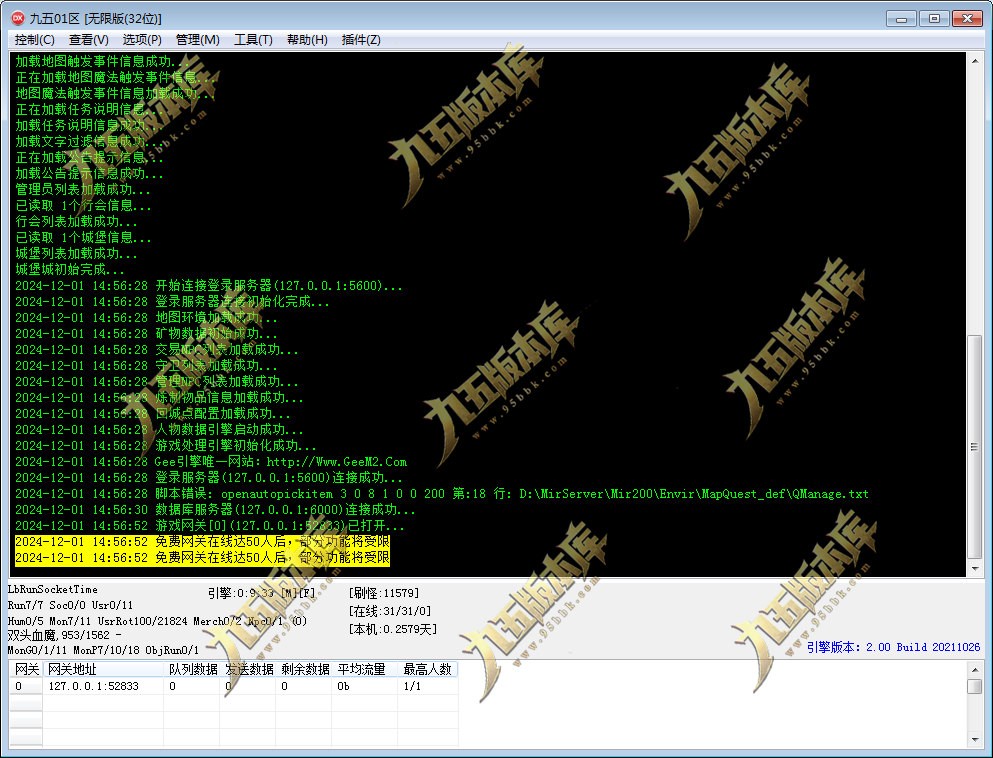This screenshot has height=758, width=993.
Task: Click the 网关 column header
Action: pyautogui.click(x=27, y=669)
